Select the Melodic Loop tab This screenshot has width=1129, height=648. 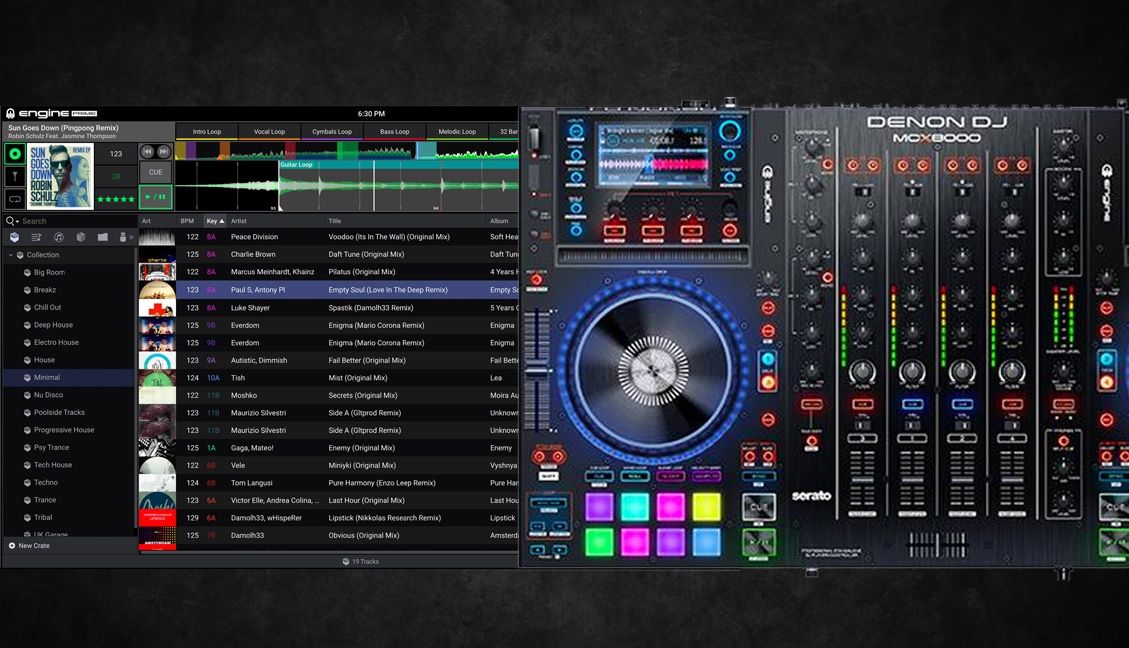pos(457,132)
